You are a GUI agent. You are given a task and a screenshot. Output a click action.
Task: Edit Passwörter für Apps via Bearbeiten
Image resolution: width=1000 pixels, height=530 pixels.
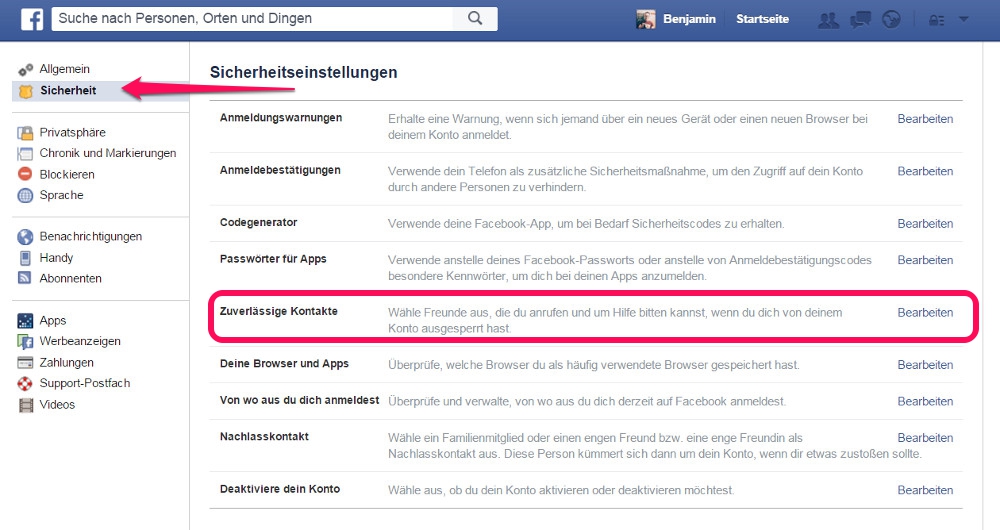tap(925, 260)
